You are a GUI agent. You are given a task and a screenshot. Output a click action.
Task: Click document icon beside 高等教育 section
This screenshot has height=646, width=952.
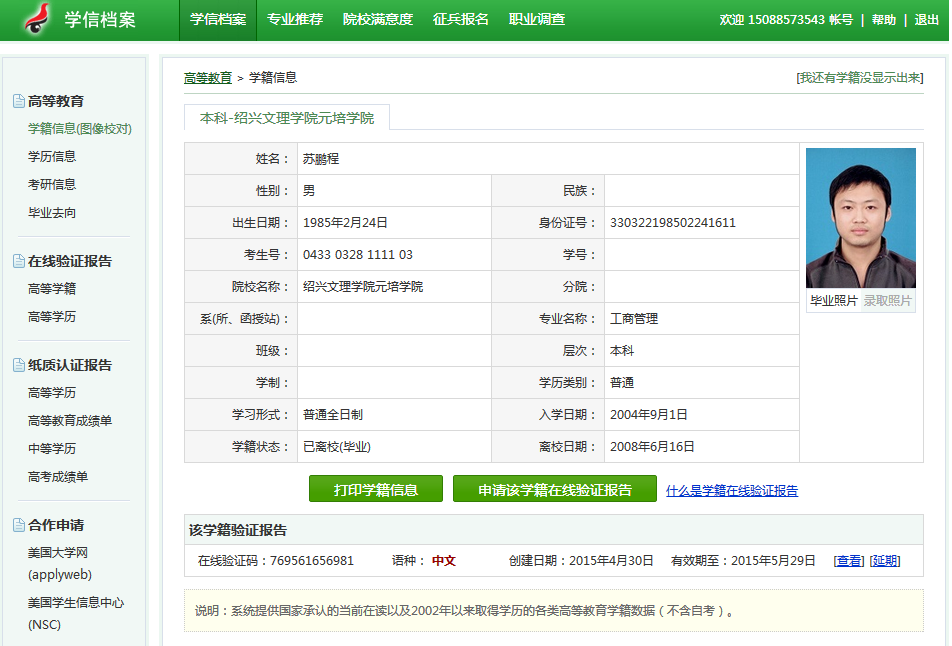tap(18, 101)
